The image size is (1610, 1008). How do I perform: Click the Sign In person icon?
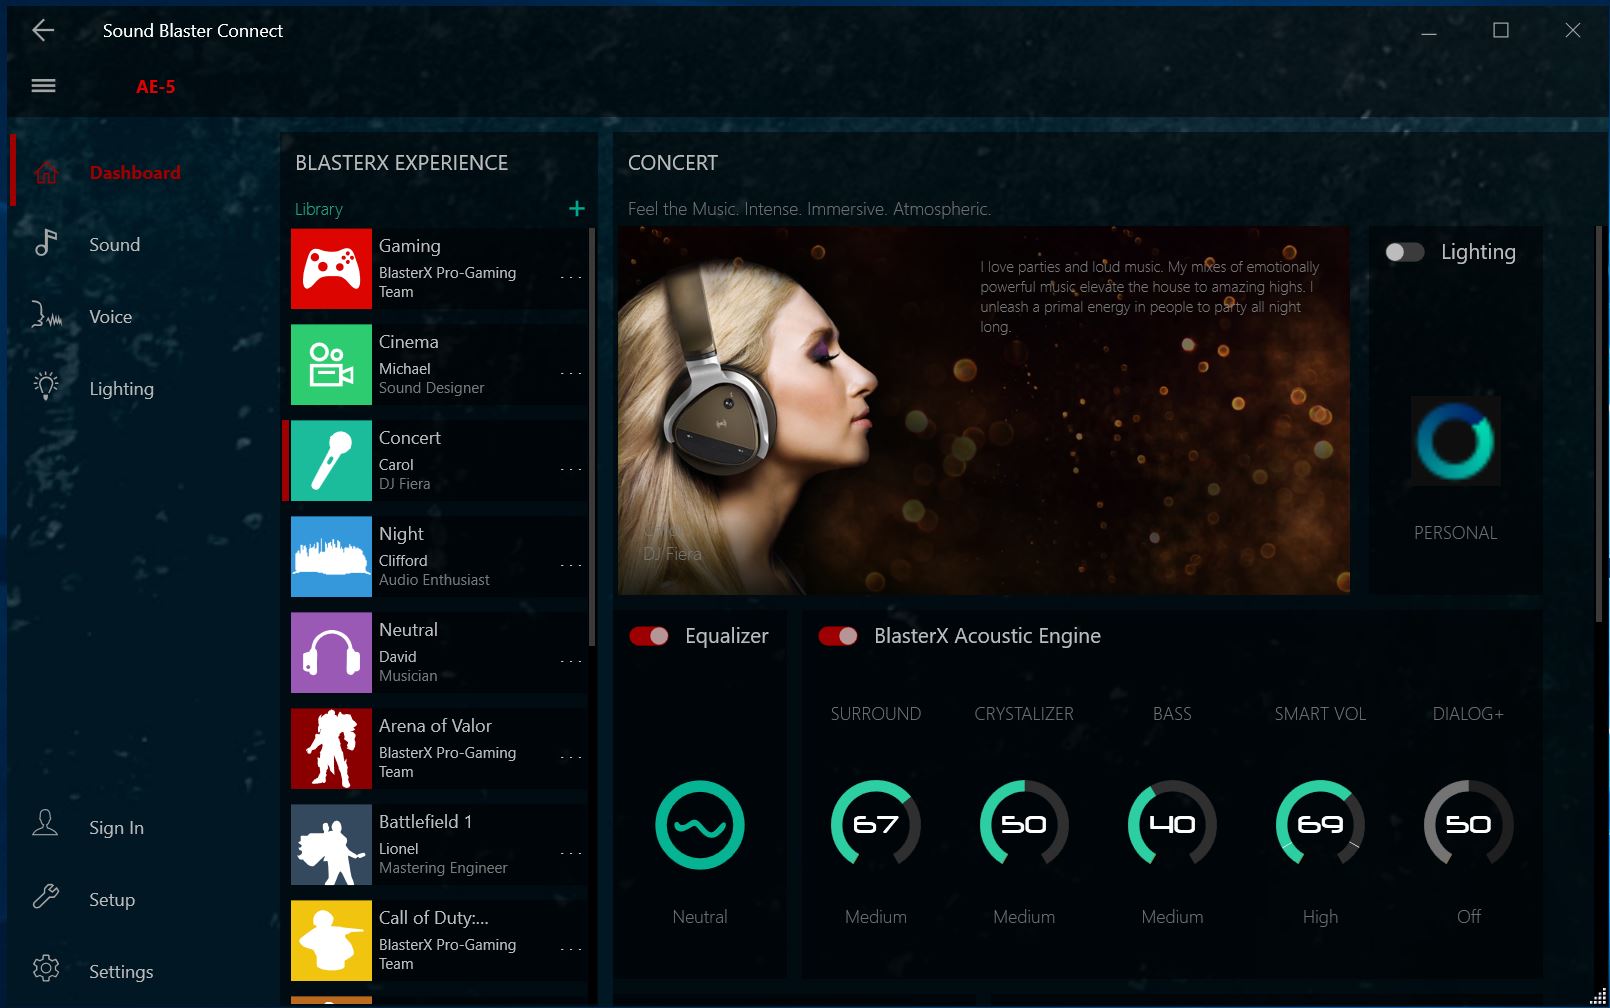click(x=45, y=824)
